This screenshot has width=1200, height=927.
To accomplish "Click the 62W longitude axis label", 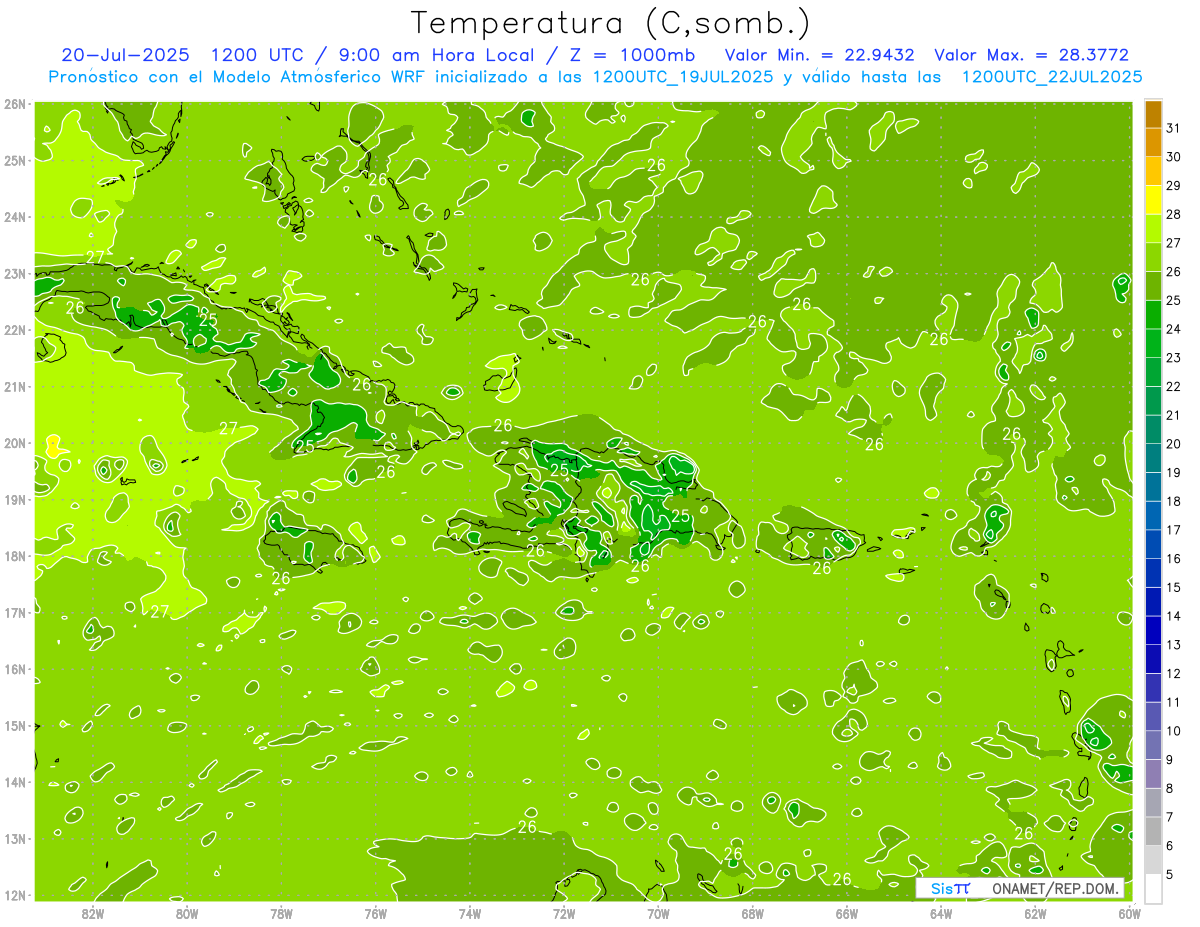I will click(1035, 913).
